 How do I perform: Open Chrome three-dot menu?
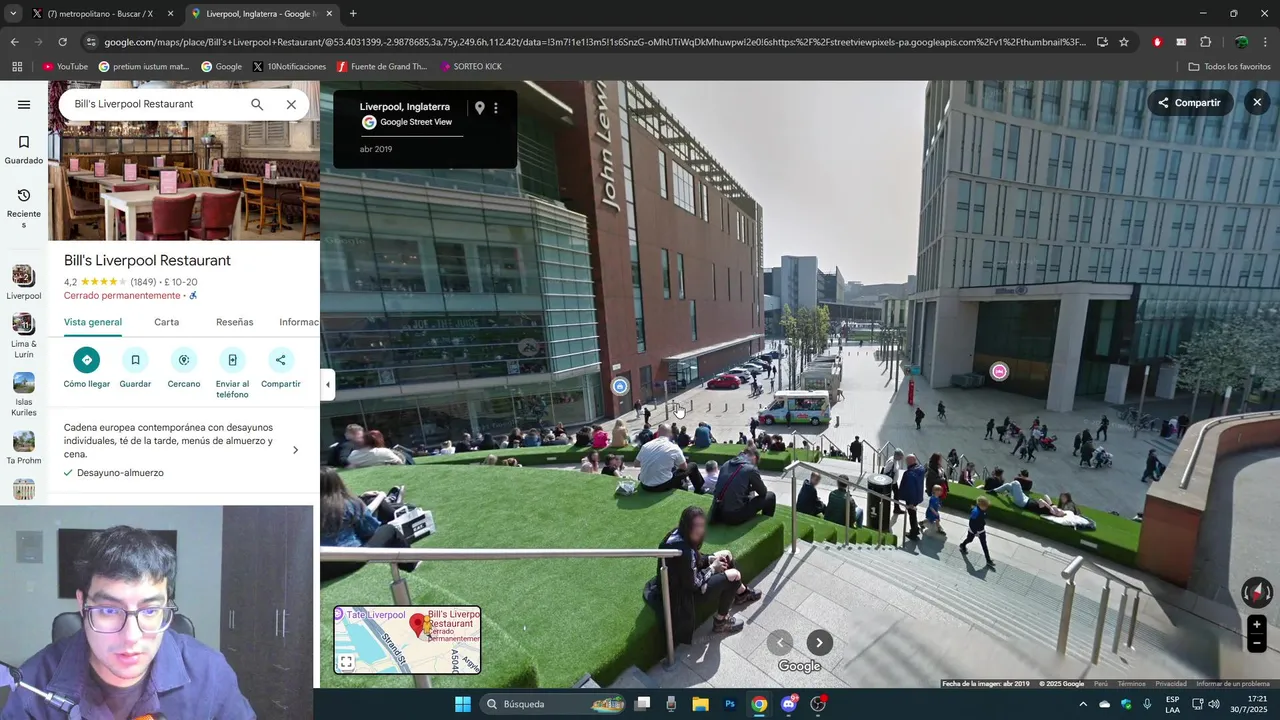pos(1265,42)
